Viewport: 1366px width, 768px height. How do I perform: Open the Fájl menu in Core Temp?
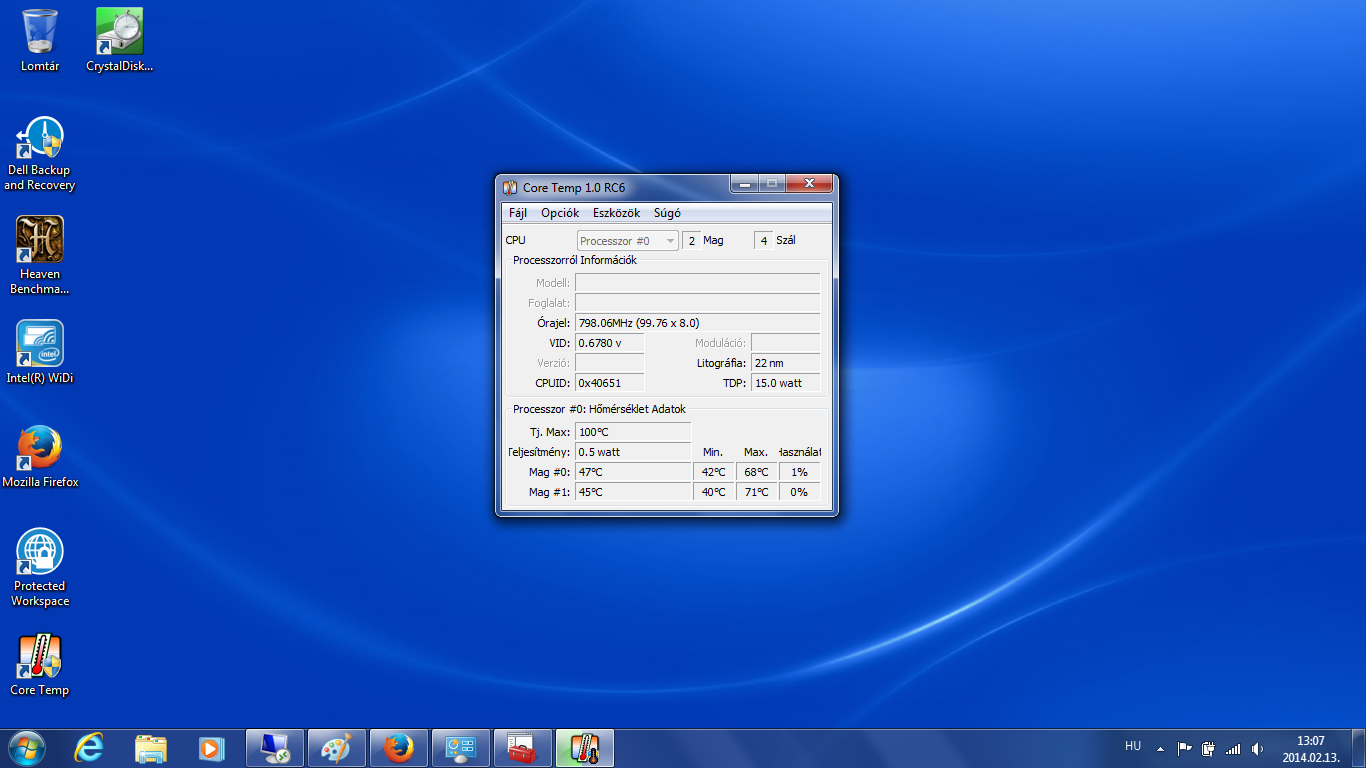(518, 213)
